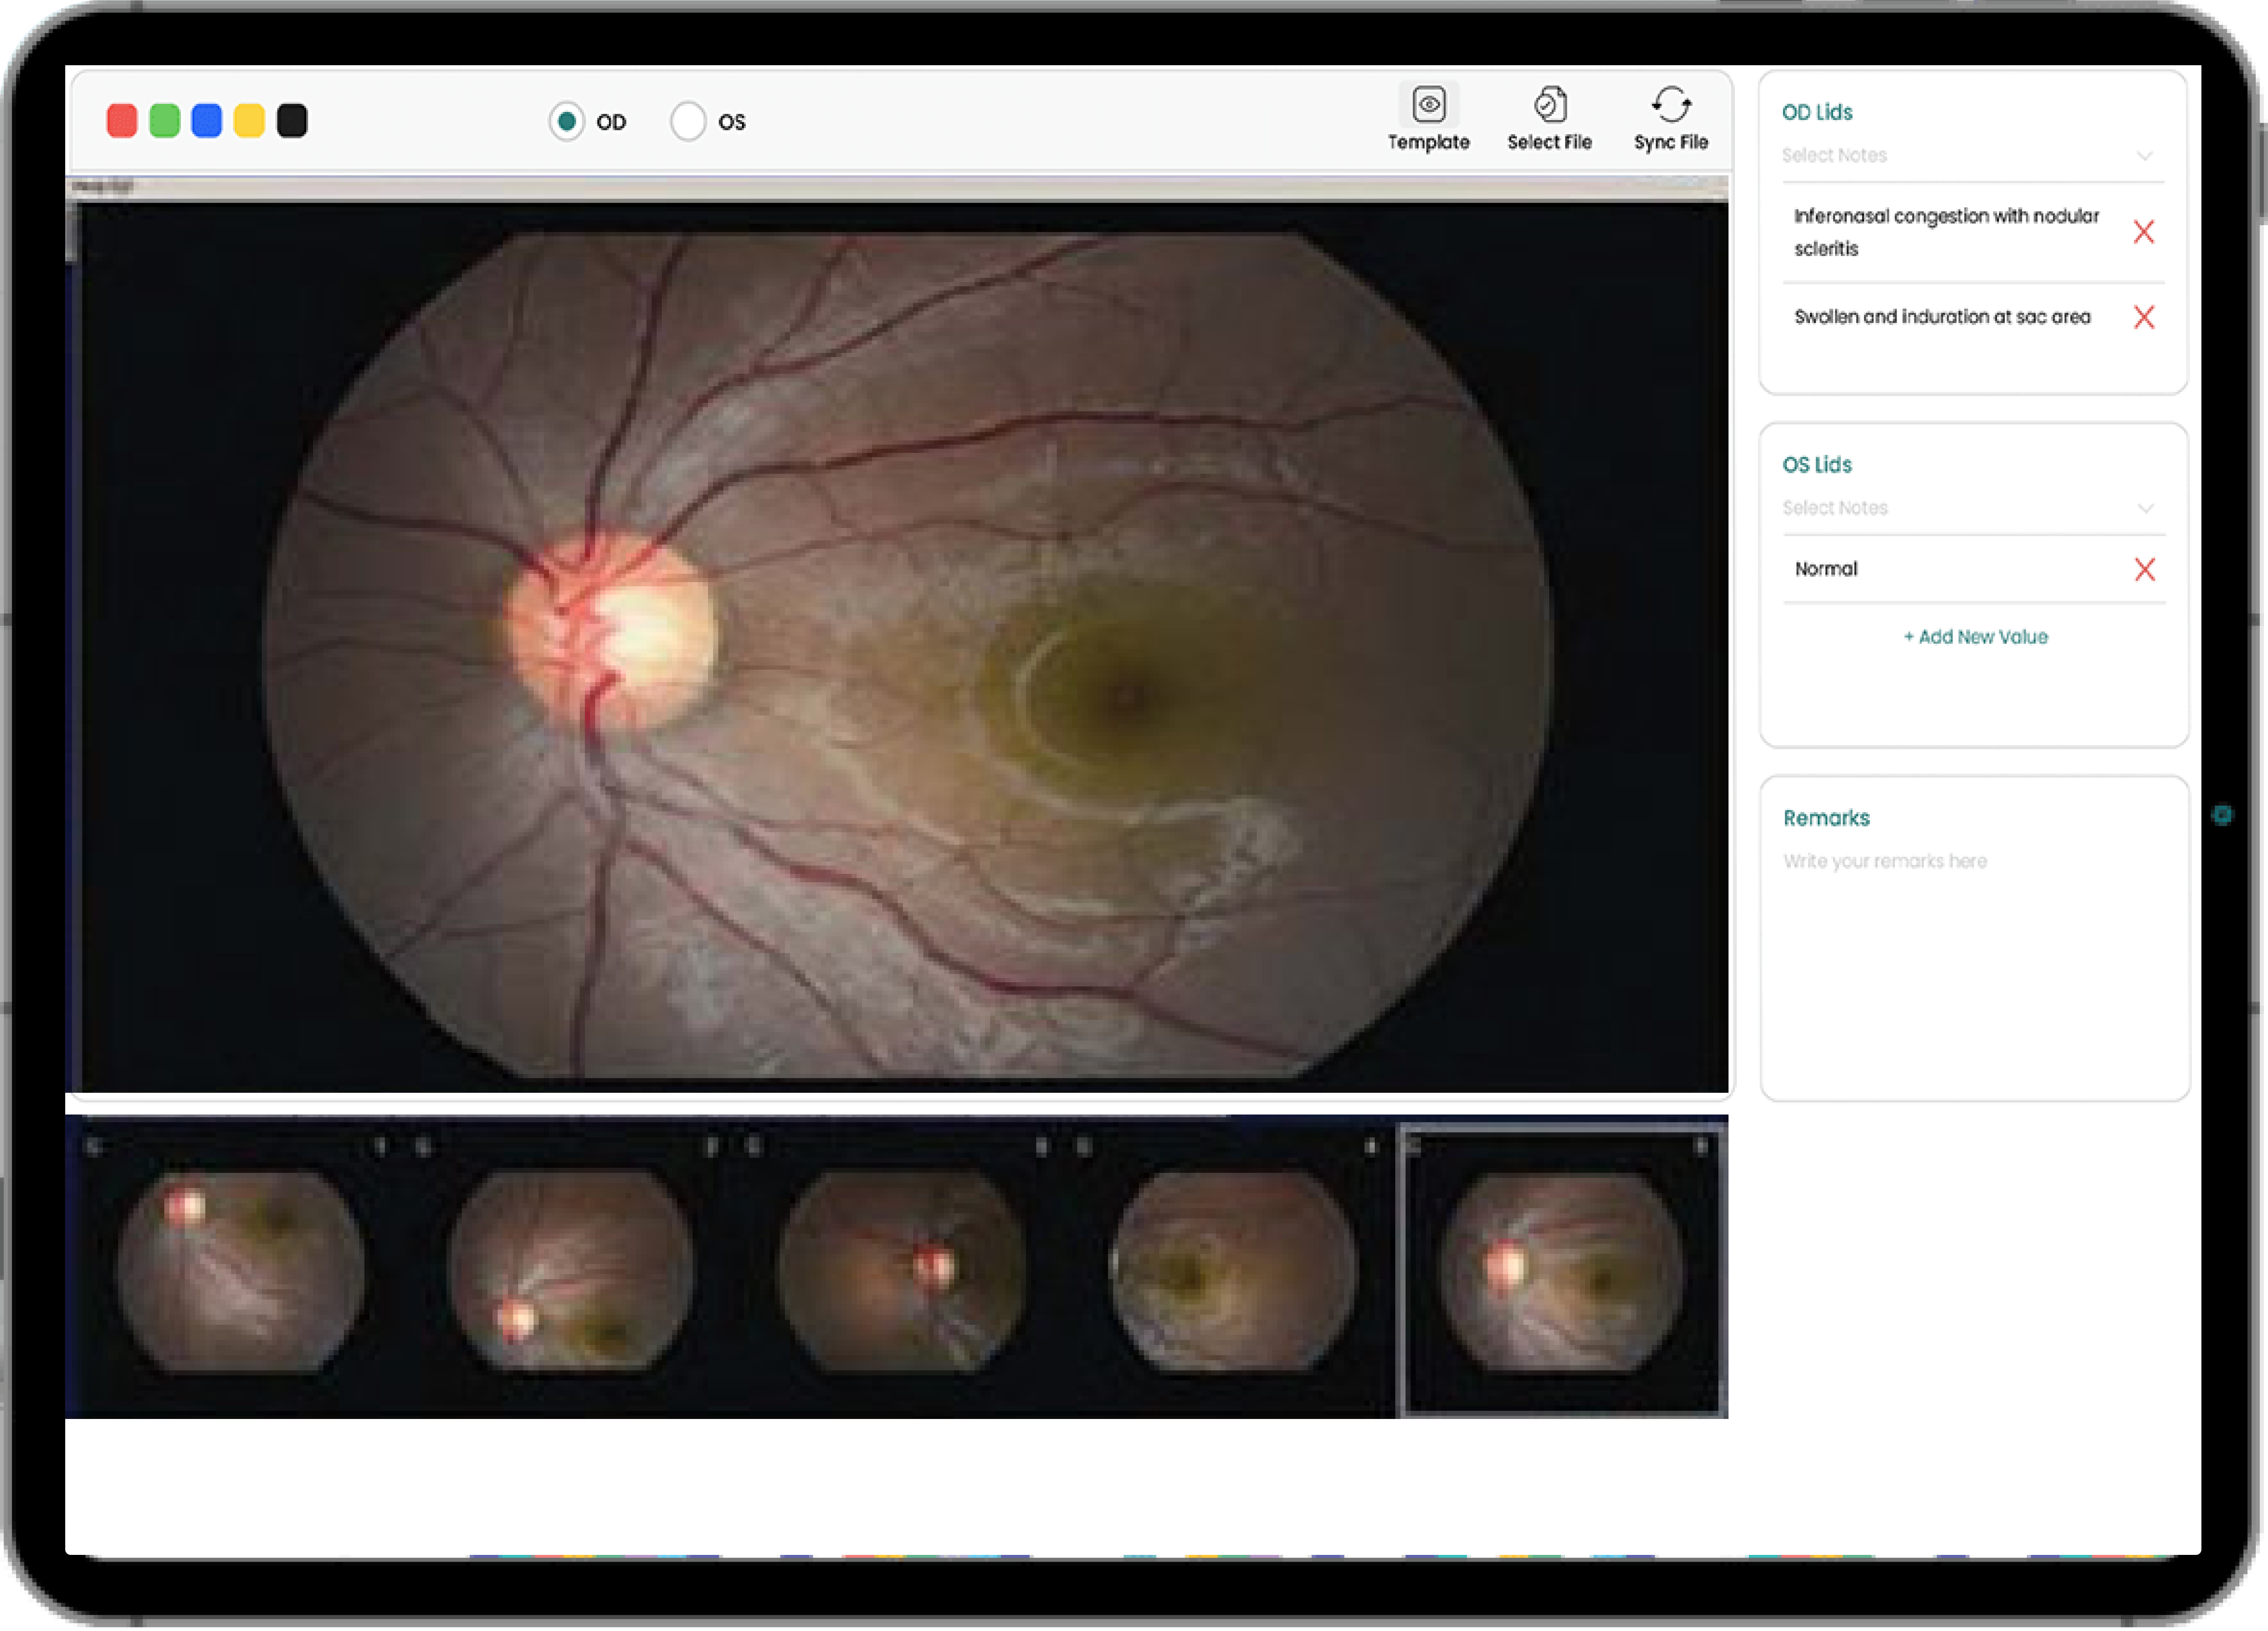The height and width of the screenshot is (1631, 2268).
Task: Select the blue annotation color swatch
Action: [x=206, y=120]
